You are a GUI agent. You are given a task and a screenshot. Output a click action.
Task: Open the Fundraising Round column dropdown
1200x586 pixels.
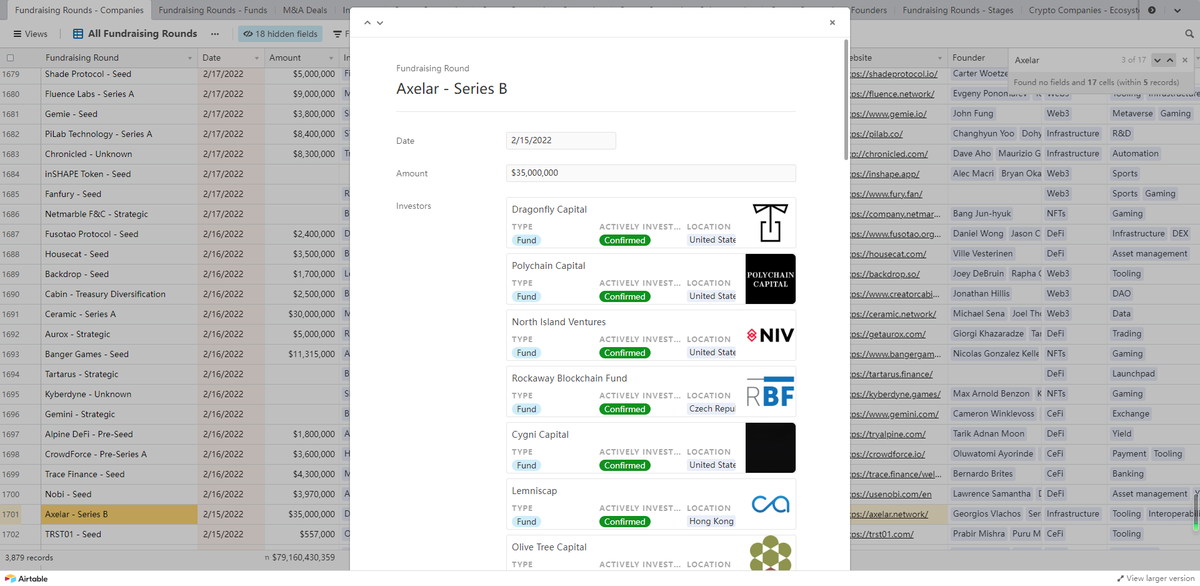click(x=190, y=58)
